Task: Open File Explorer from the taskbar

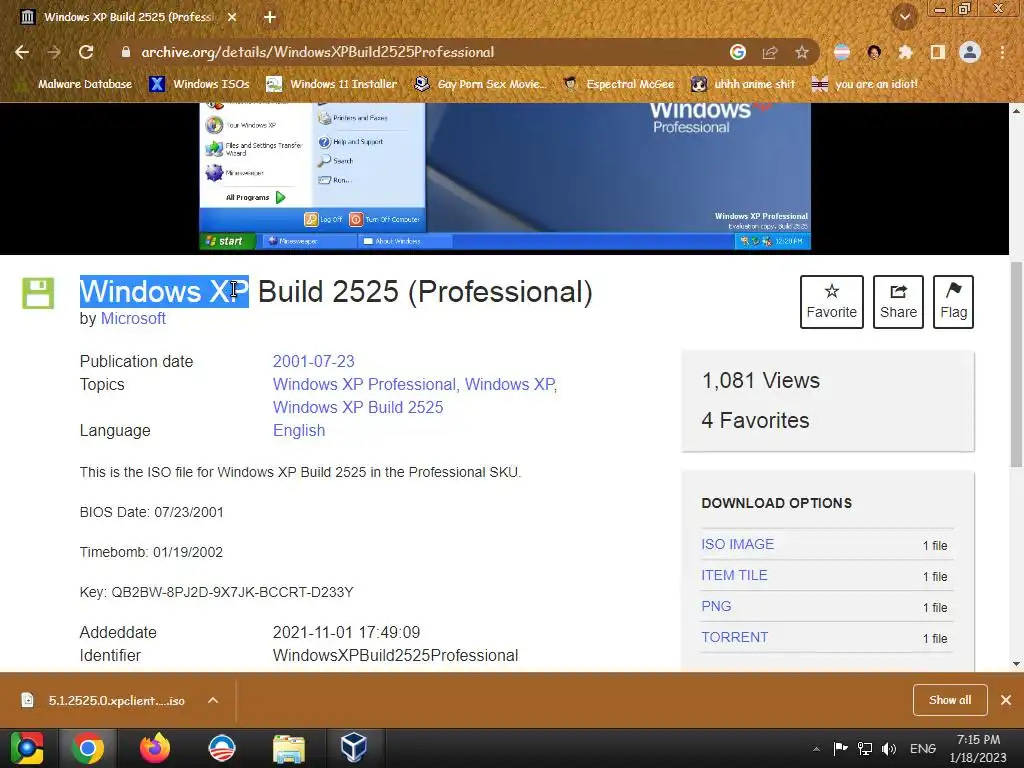Action: (289, 748)
